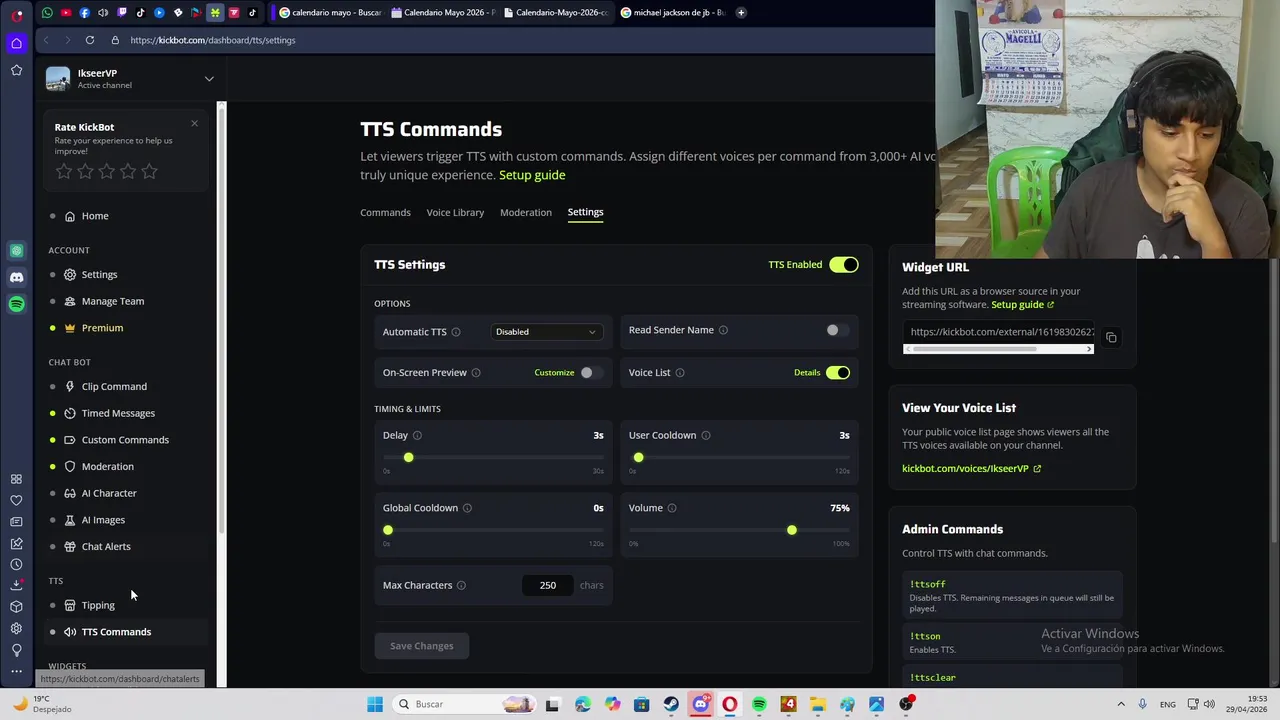Open Steam from the Windows taskbar
1280x720 pixels.
point(671,704)
